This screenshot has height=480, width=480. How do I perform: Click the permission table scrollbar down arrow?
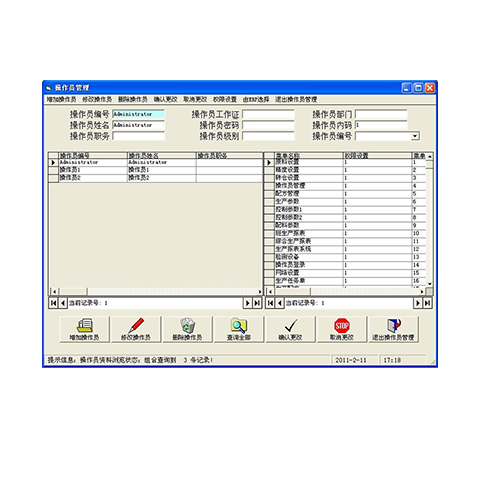click(x=430, y=284)
